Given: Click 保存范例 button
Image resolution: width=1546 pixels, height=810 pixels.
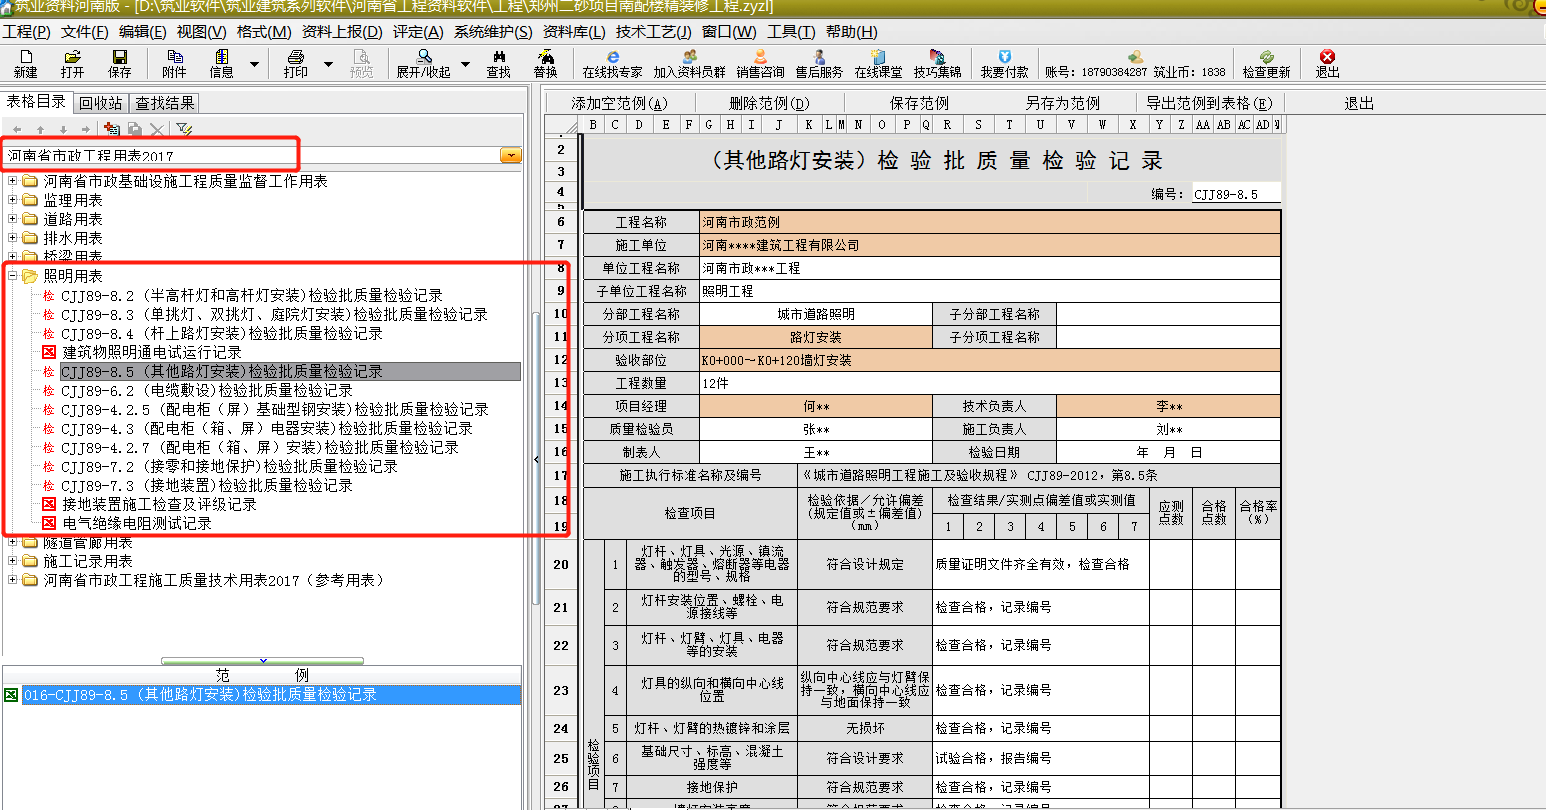Looking at the screenshot, I should click(920, 103).
